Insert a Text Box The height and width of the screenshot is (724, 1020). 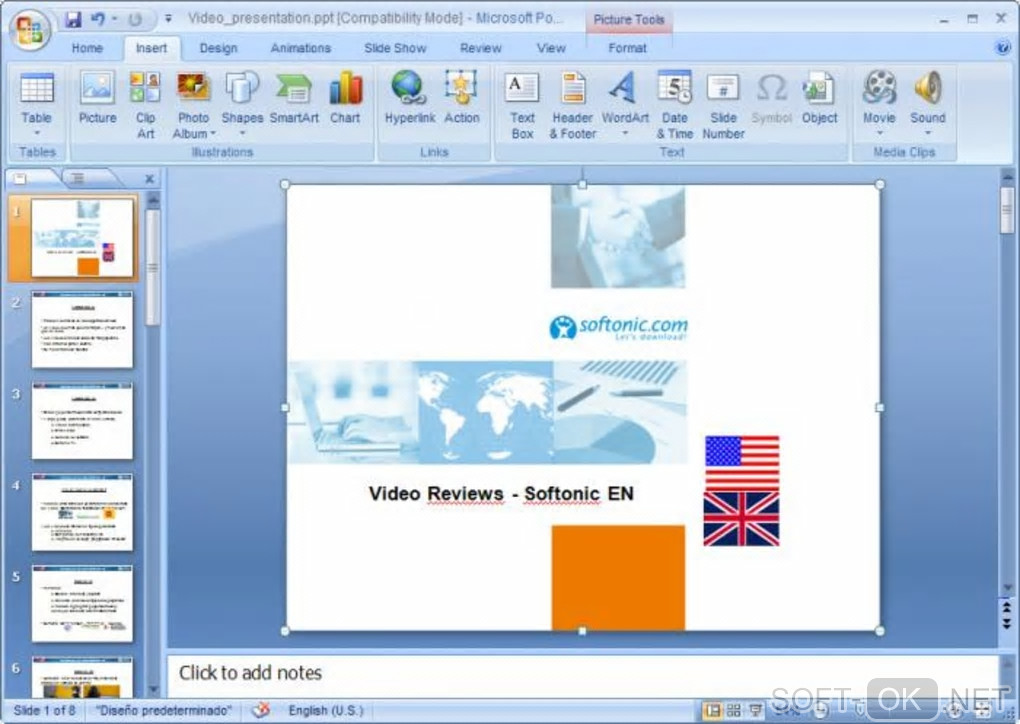pos(522,105)
